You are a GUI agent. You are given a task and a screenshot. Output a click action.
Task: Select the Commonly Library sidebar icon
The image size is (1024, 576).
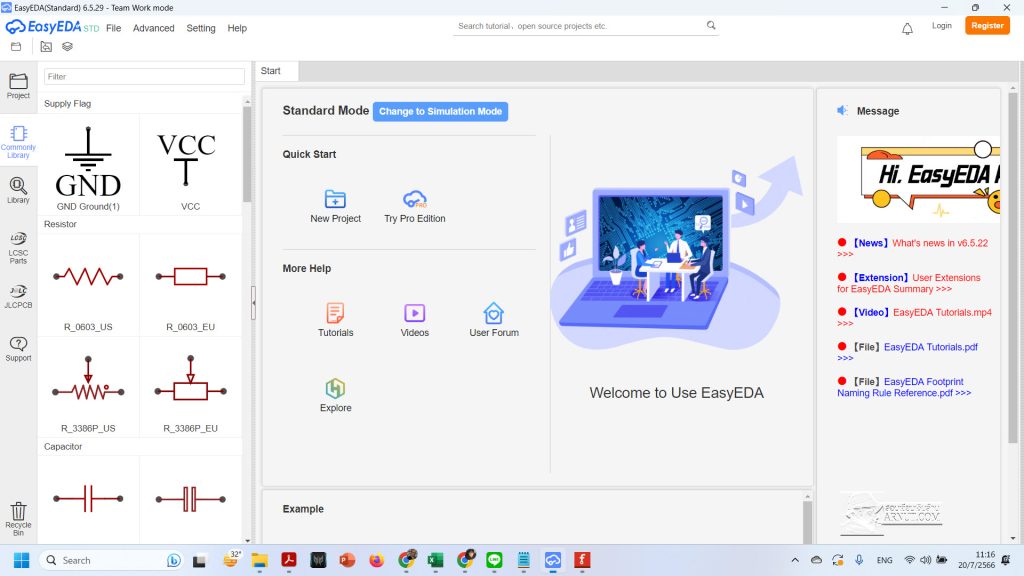point(18,141)
